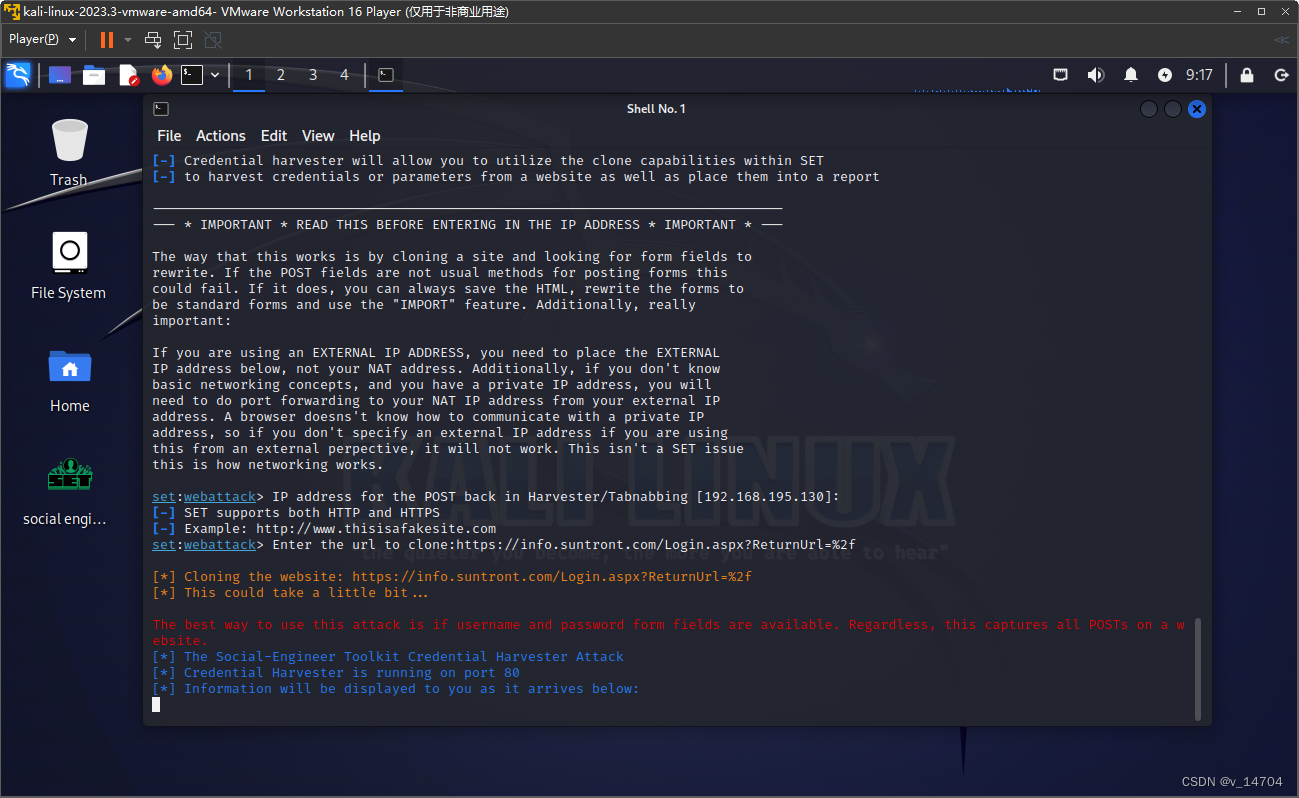The height and width of the screenshot is (798, 1299).
Task: Minimize the Shell No. 1 window
Action: [x=1149, y=109]
